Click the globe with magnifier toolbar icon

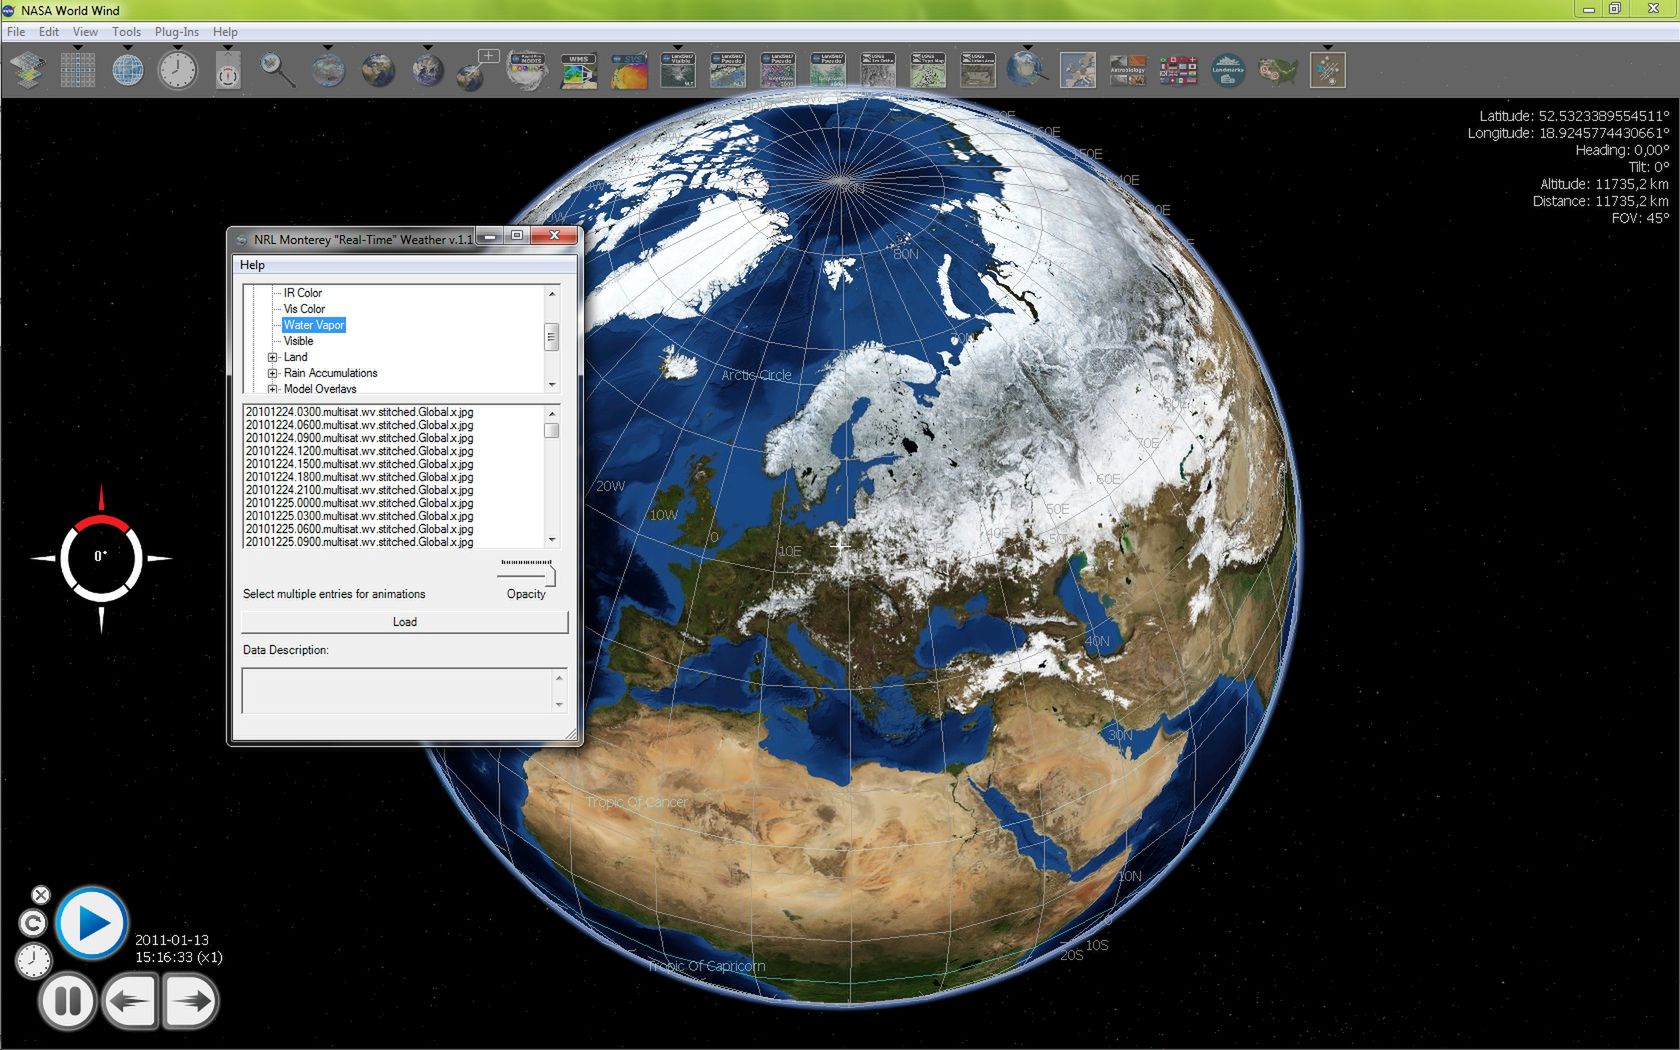(x=1028, y=70)
